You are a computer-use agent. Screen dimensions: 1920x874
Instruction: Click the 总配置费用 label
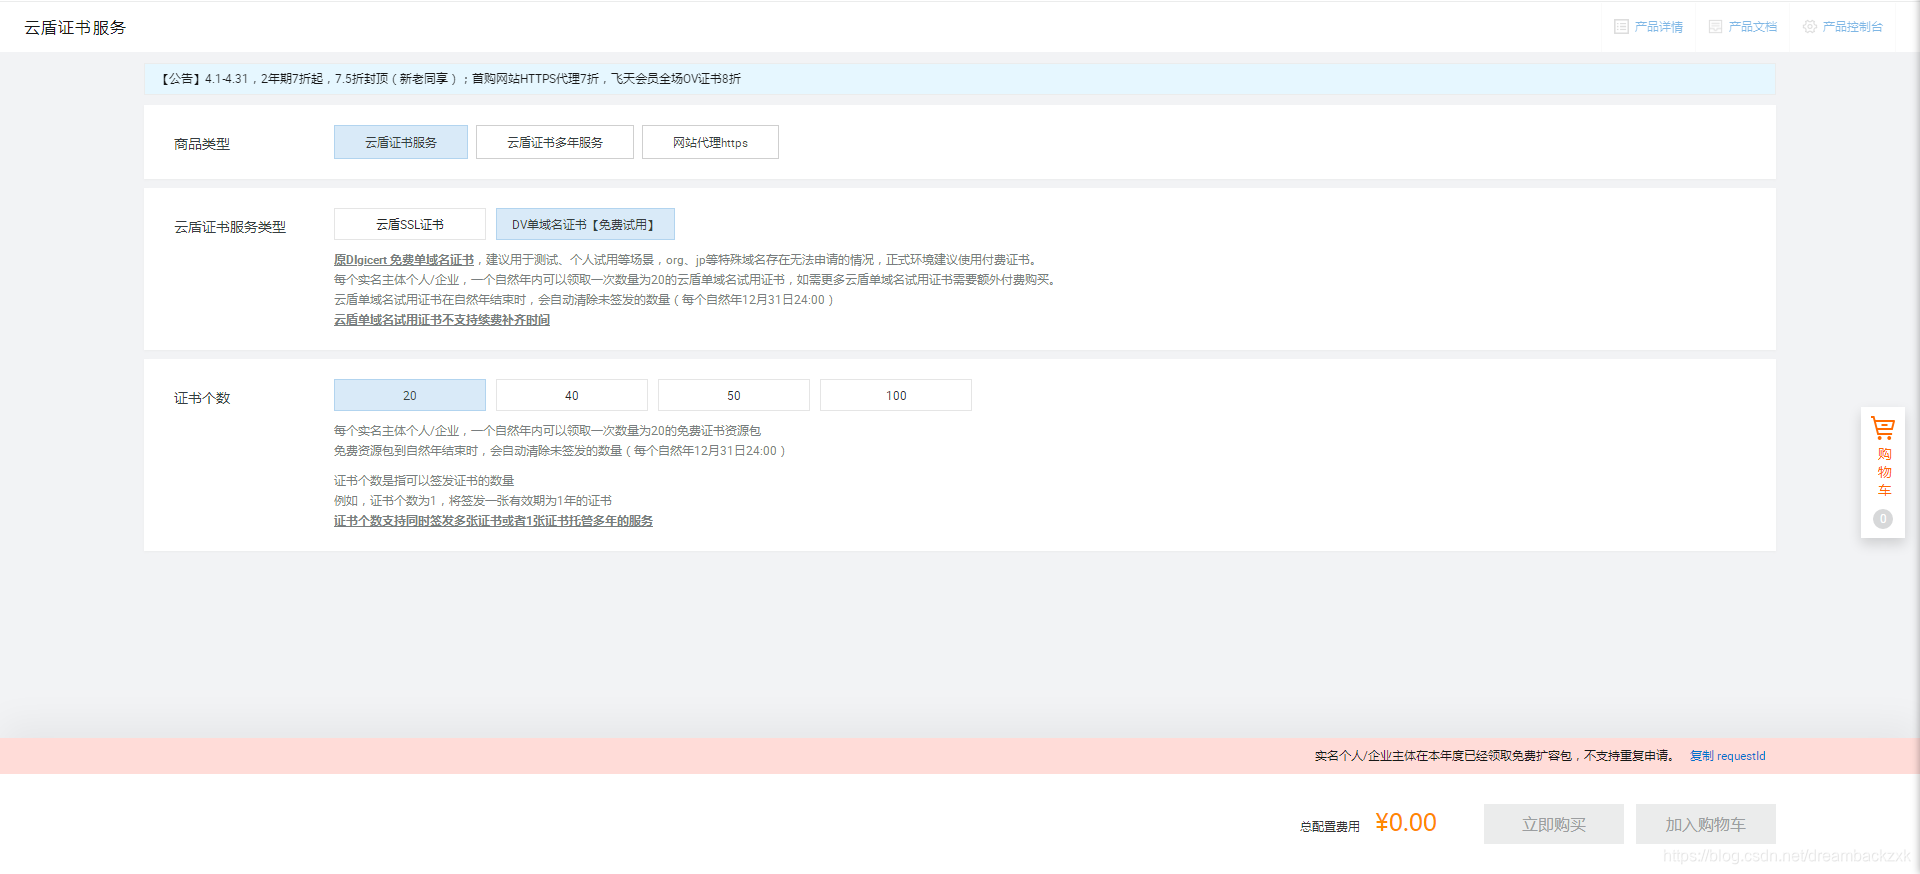click(x=1330, y=827)
